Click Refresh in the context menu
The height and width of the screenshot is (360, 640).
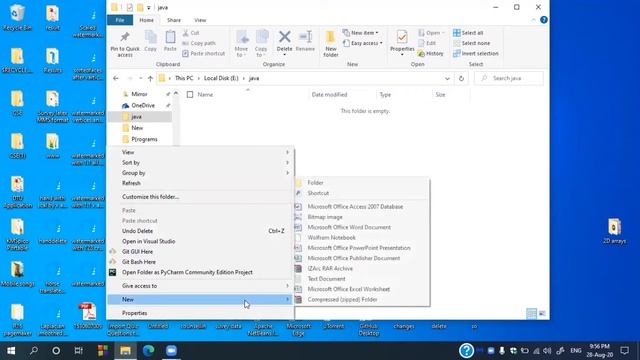point(200,183)
